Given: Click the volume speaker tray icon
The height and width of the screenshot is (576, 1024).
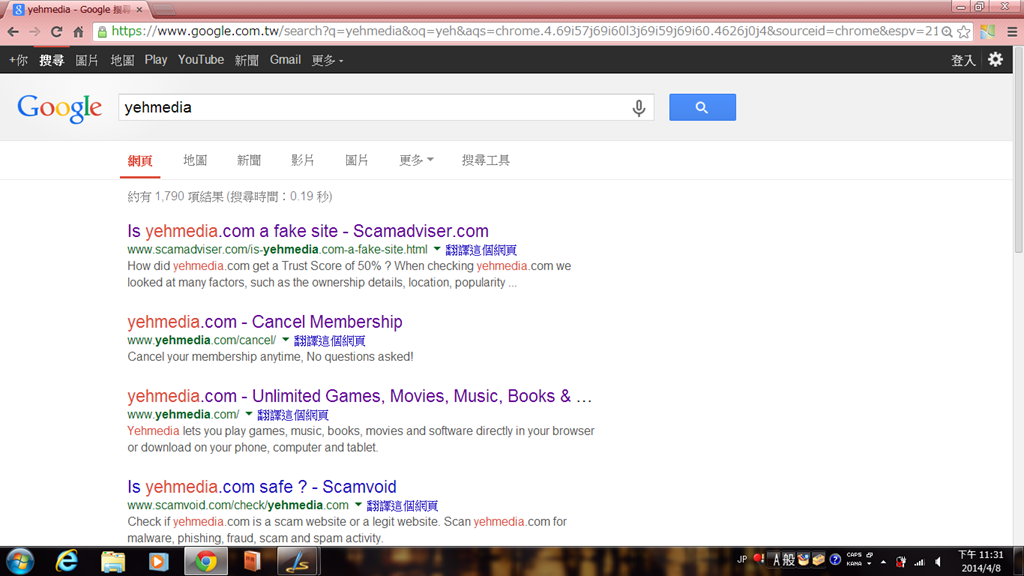Looking at the screenshot, I should pyautogui.click(x=938, y=562).
